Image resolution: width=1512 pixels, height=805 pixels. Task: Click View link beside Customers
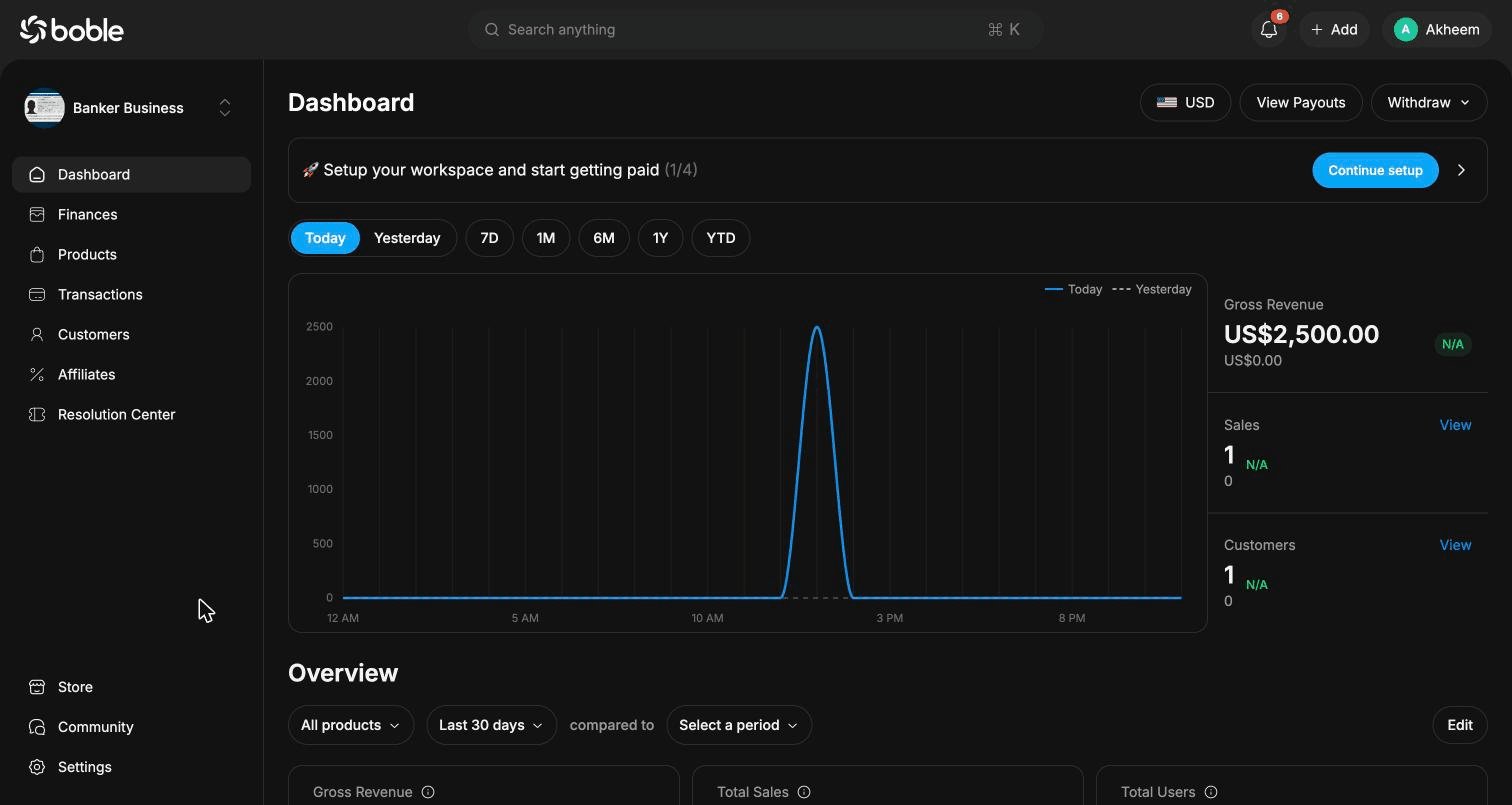[x=1455, y=545]
